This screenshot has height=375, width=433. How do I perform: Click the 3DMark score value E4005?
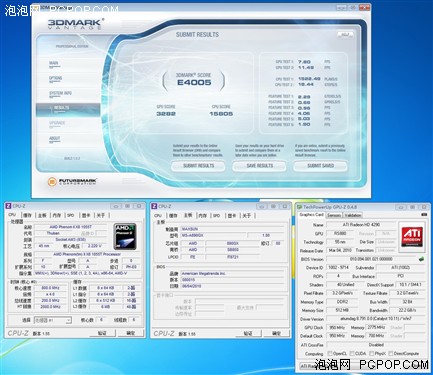point(194,82)
